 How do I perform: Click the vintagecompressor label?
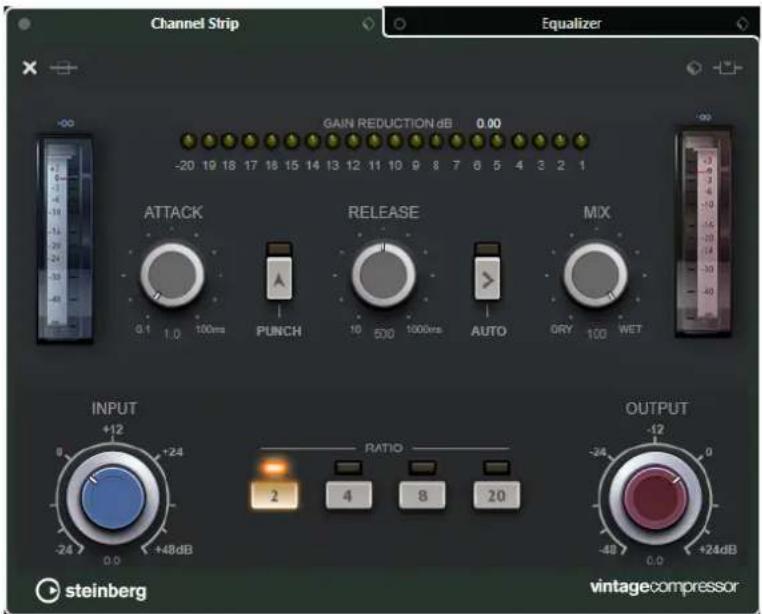[x=664, y=587]
